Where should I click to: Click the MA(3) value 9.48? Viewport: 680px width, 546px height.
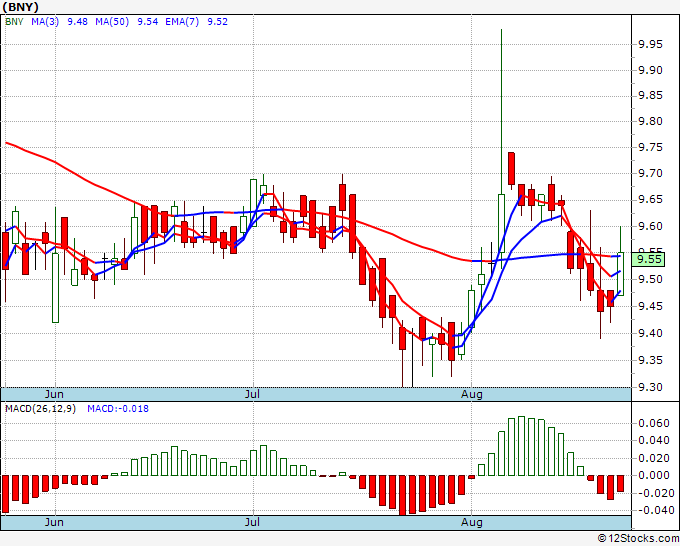pos(78,21)
